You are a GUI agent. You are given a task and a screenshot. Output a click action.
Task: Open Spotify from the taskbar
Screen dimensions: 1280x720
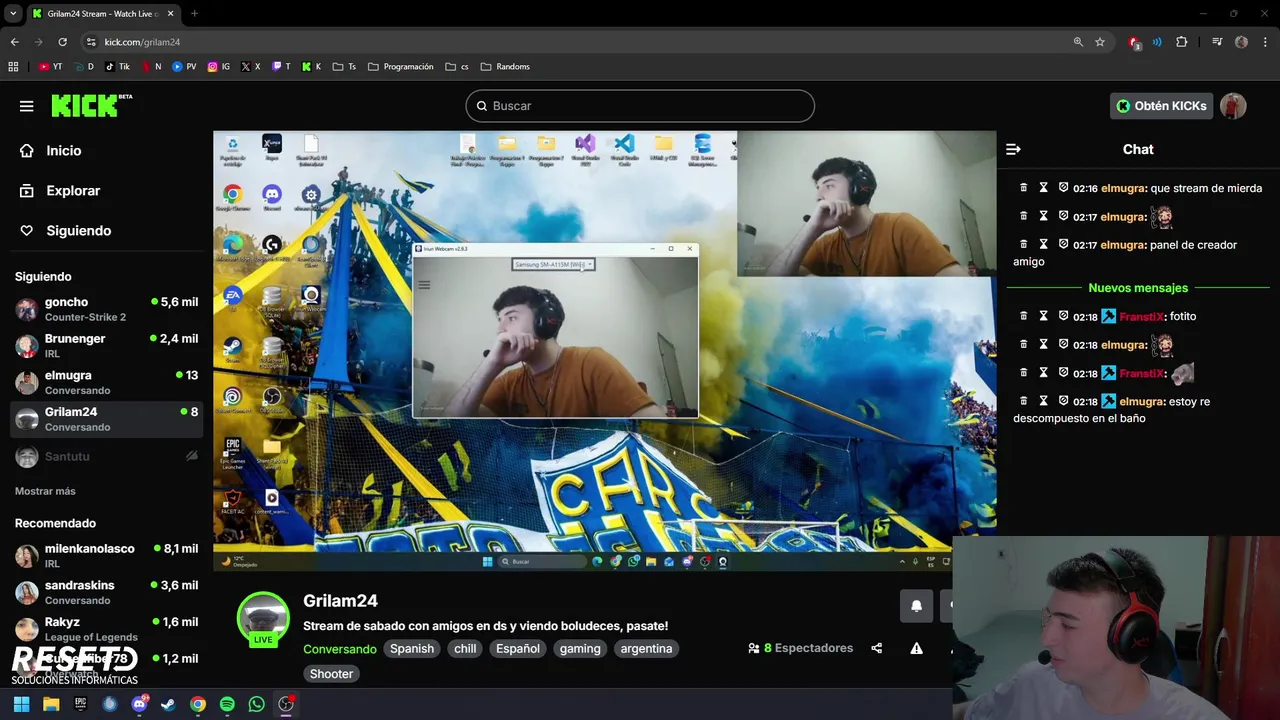click(227, 704)
